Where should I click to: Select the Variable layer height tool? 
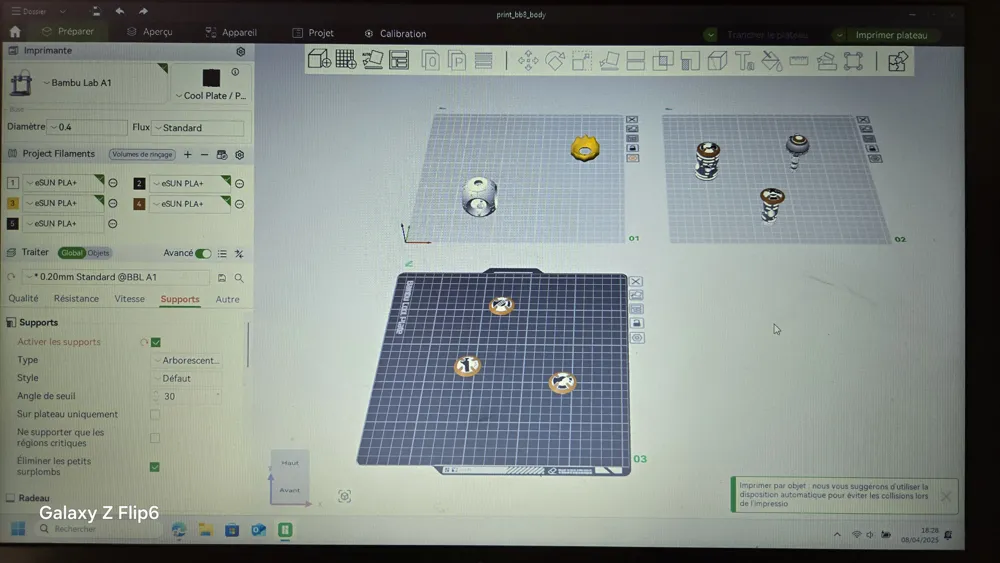(483, 61)
